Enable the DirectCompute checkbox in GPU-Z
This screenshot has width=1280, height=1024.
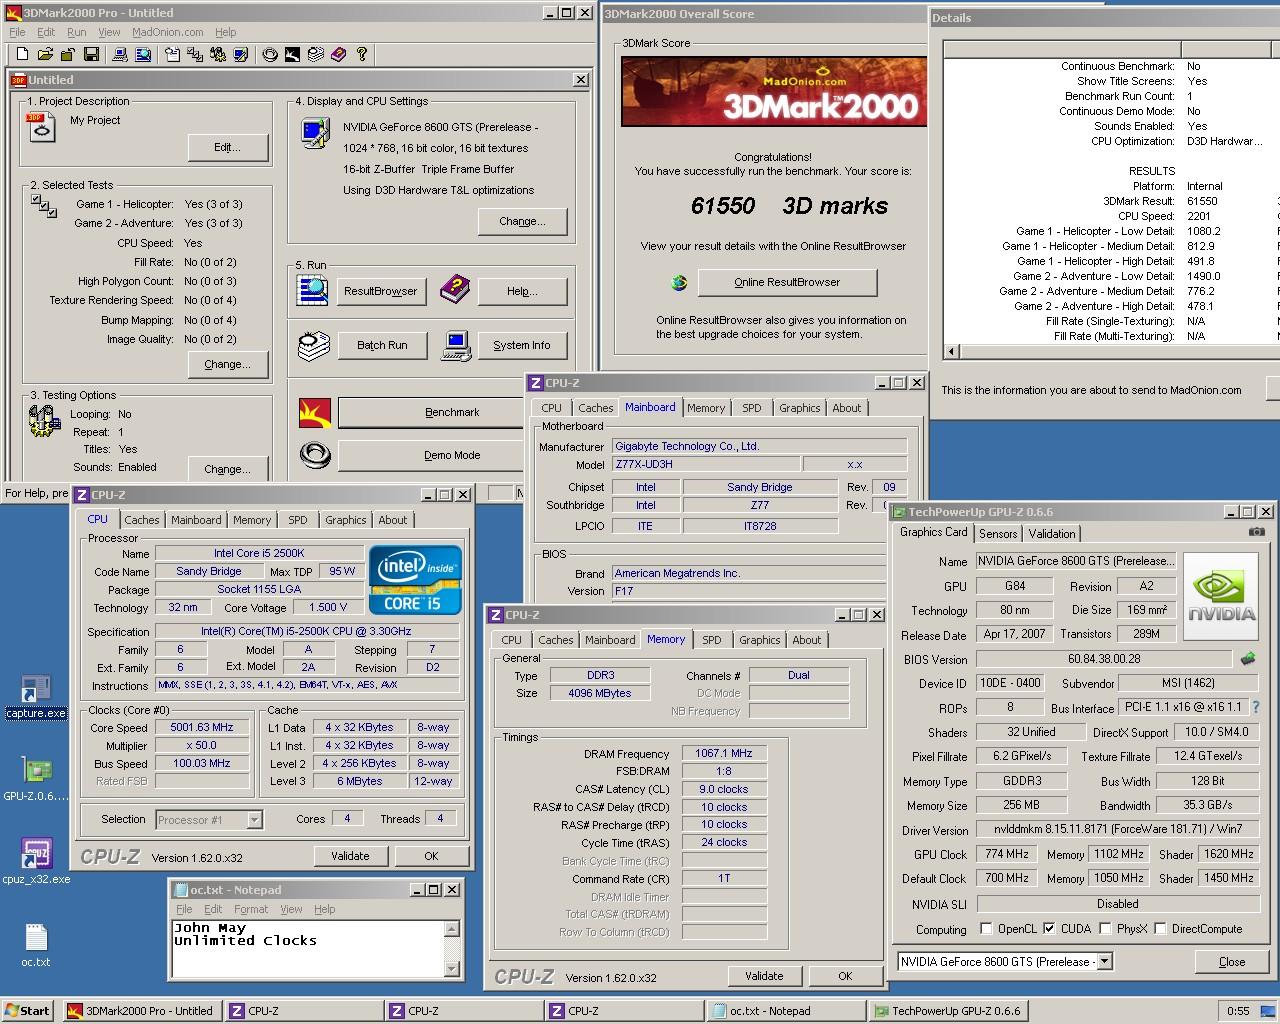click(x=1160, y=929)
